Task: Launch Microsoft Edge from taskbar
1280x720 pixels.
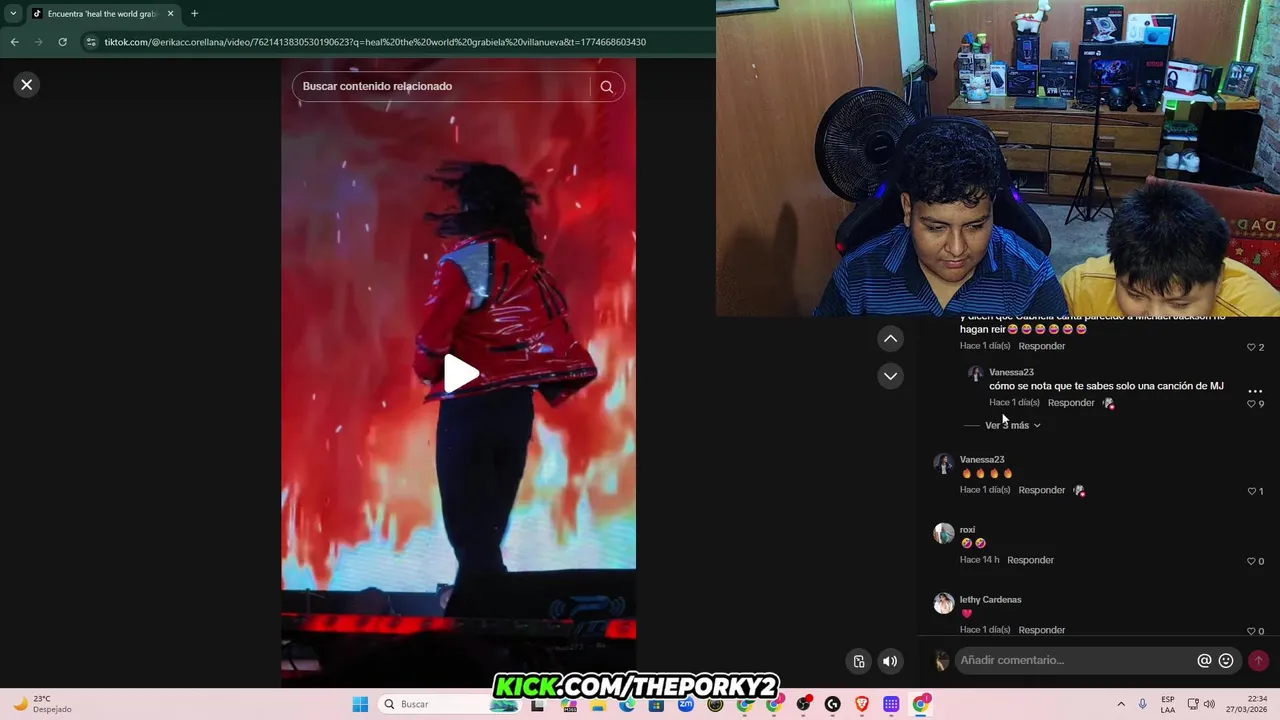Action: point(627,704)
